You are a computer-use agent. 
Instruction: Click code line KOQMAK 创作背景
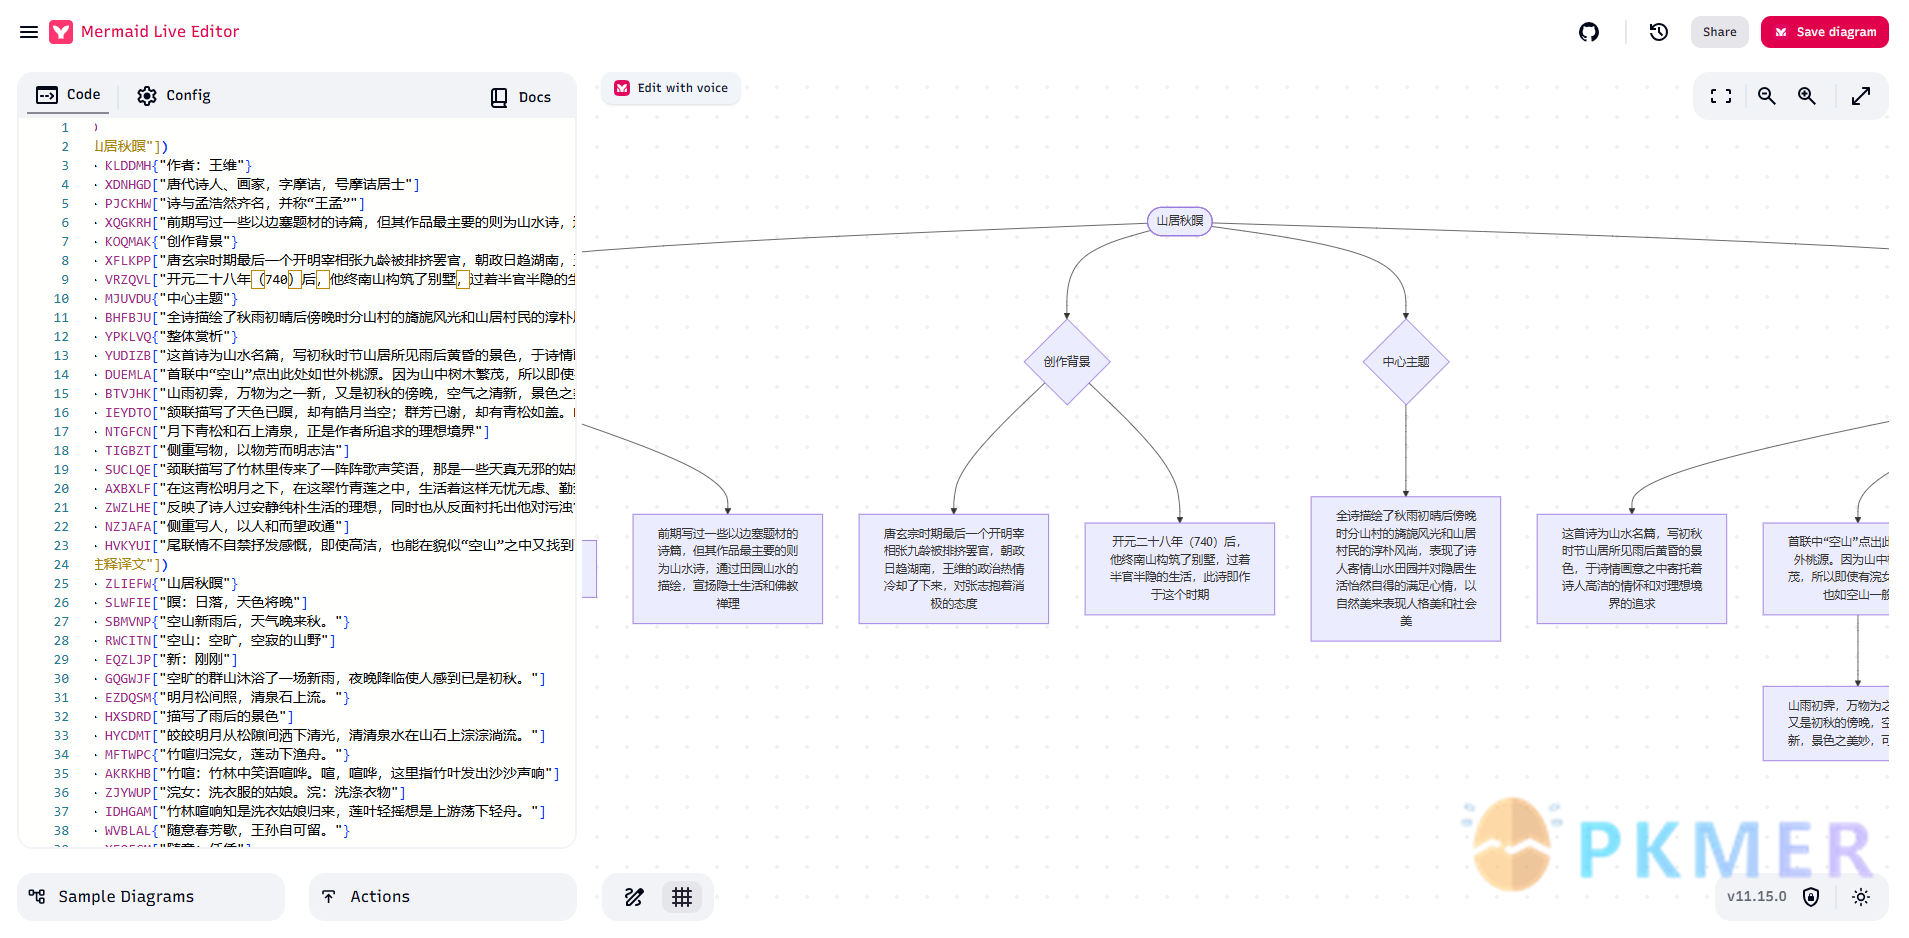pos(171,242)
